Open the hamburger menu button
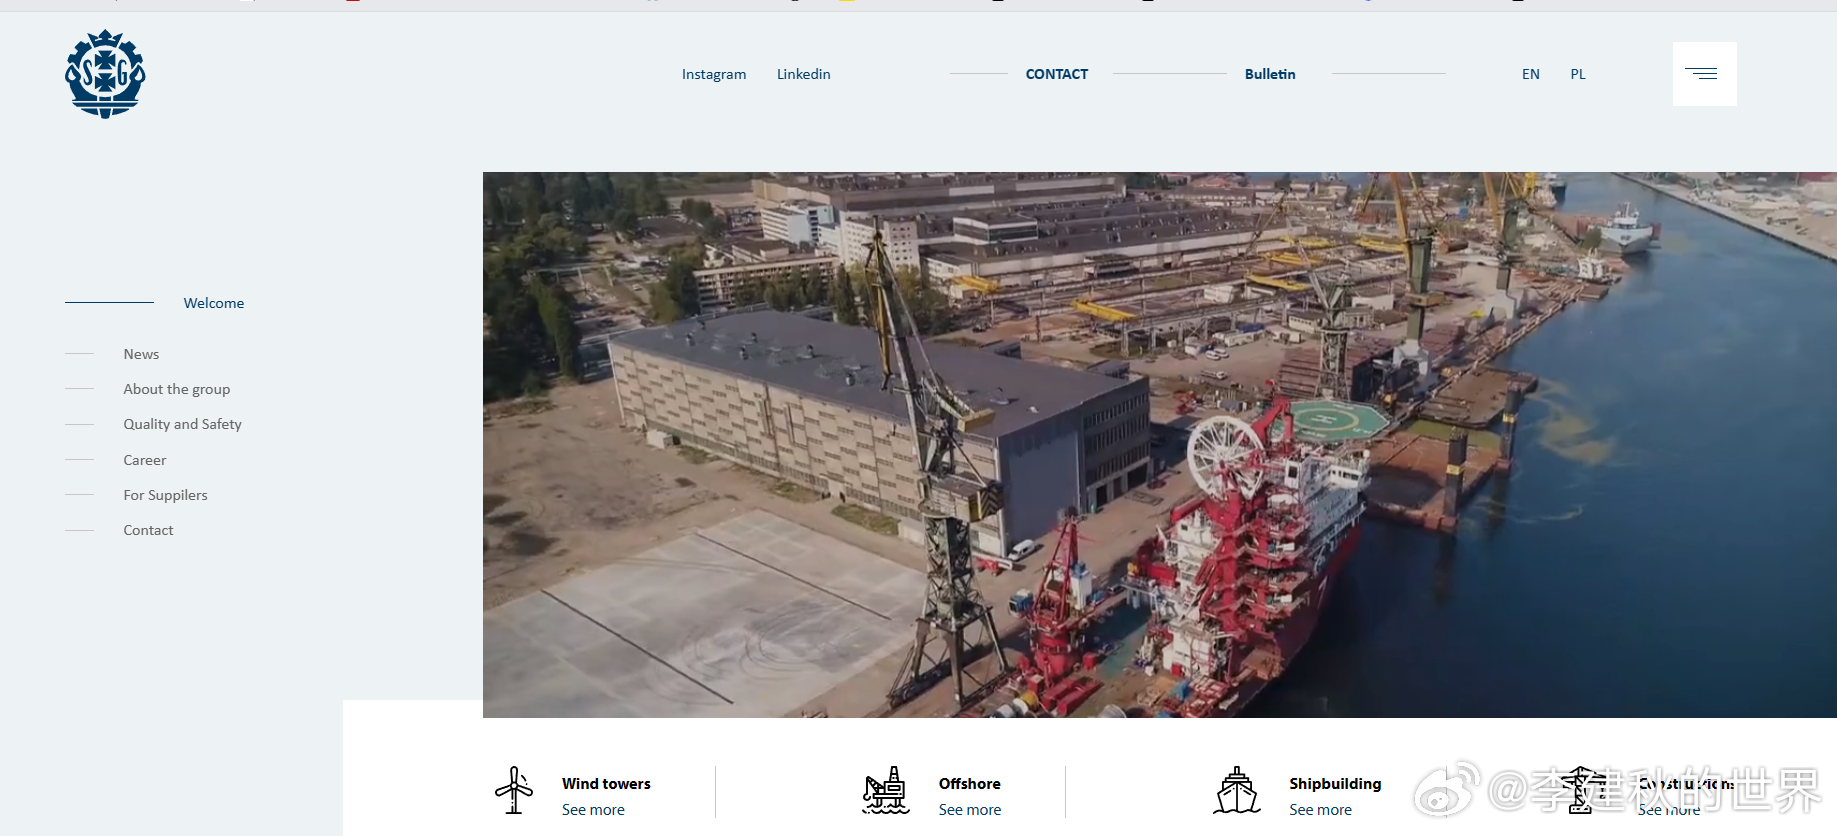 pyautogui.click(x=1704, y=74)
